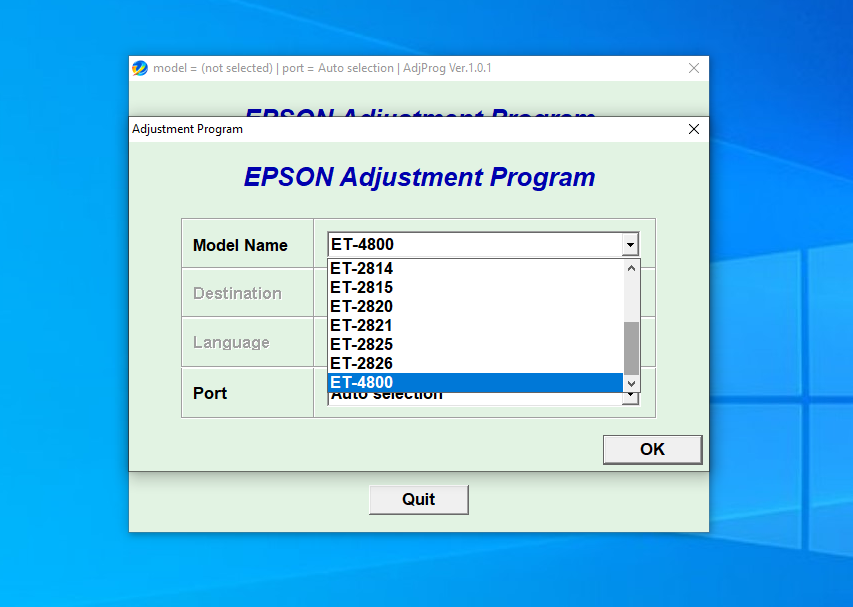The height and width of the screenshot is (607, 853).
Task: Click the AdjProg application icon in the title bar
Action: [139, 68]
